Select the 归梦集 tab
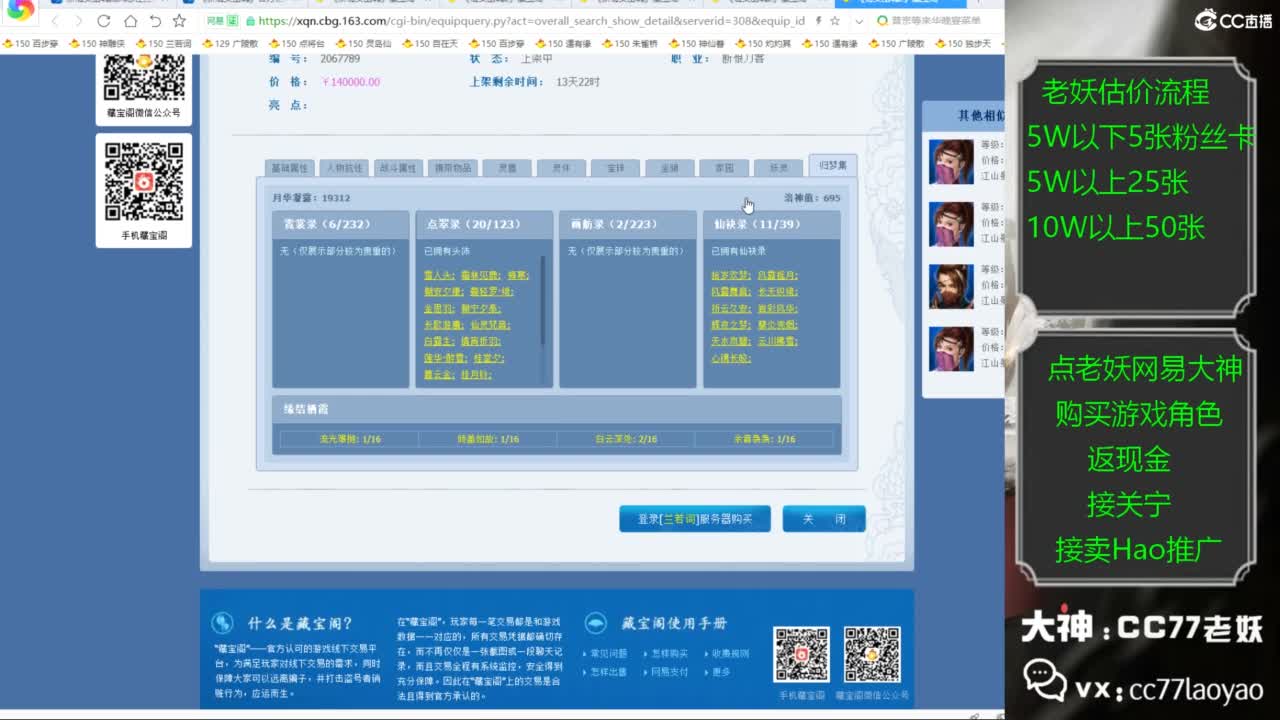Image resolution: width=1280 pixels, height=720 pixels. coord(832,166)
